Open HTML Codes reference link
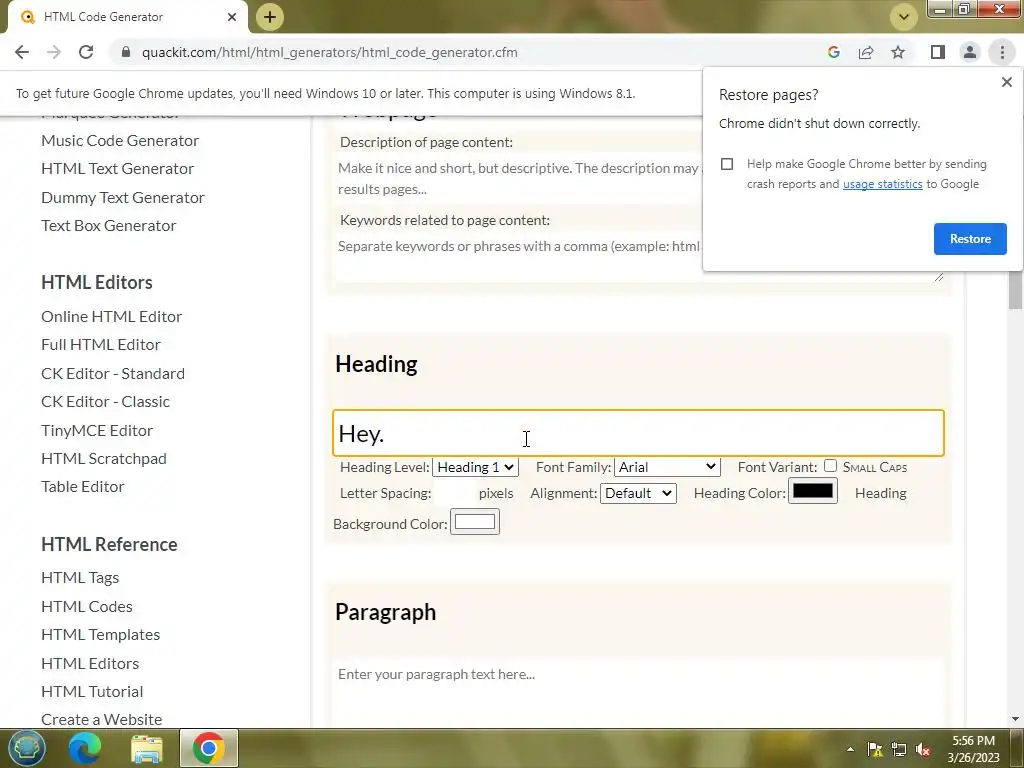The image size is (1024, 768). pos(87,606)
